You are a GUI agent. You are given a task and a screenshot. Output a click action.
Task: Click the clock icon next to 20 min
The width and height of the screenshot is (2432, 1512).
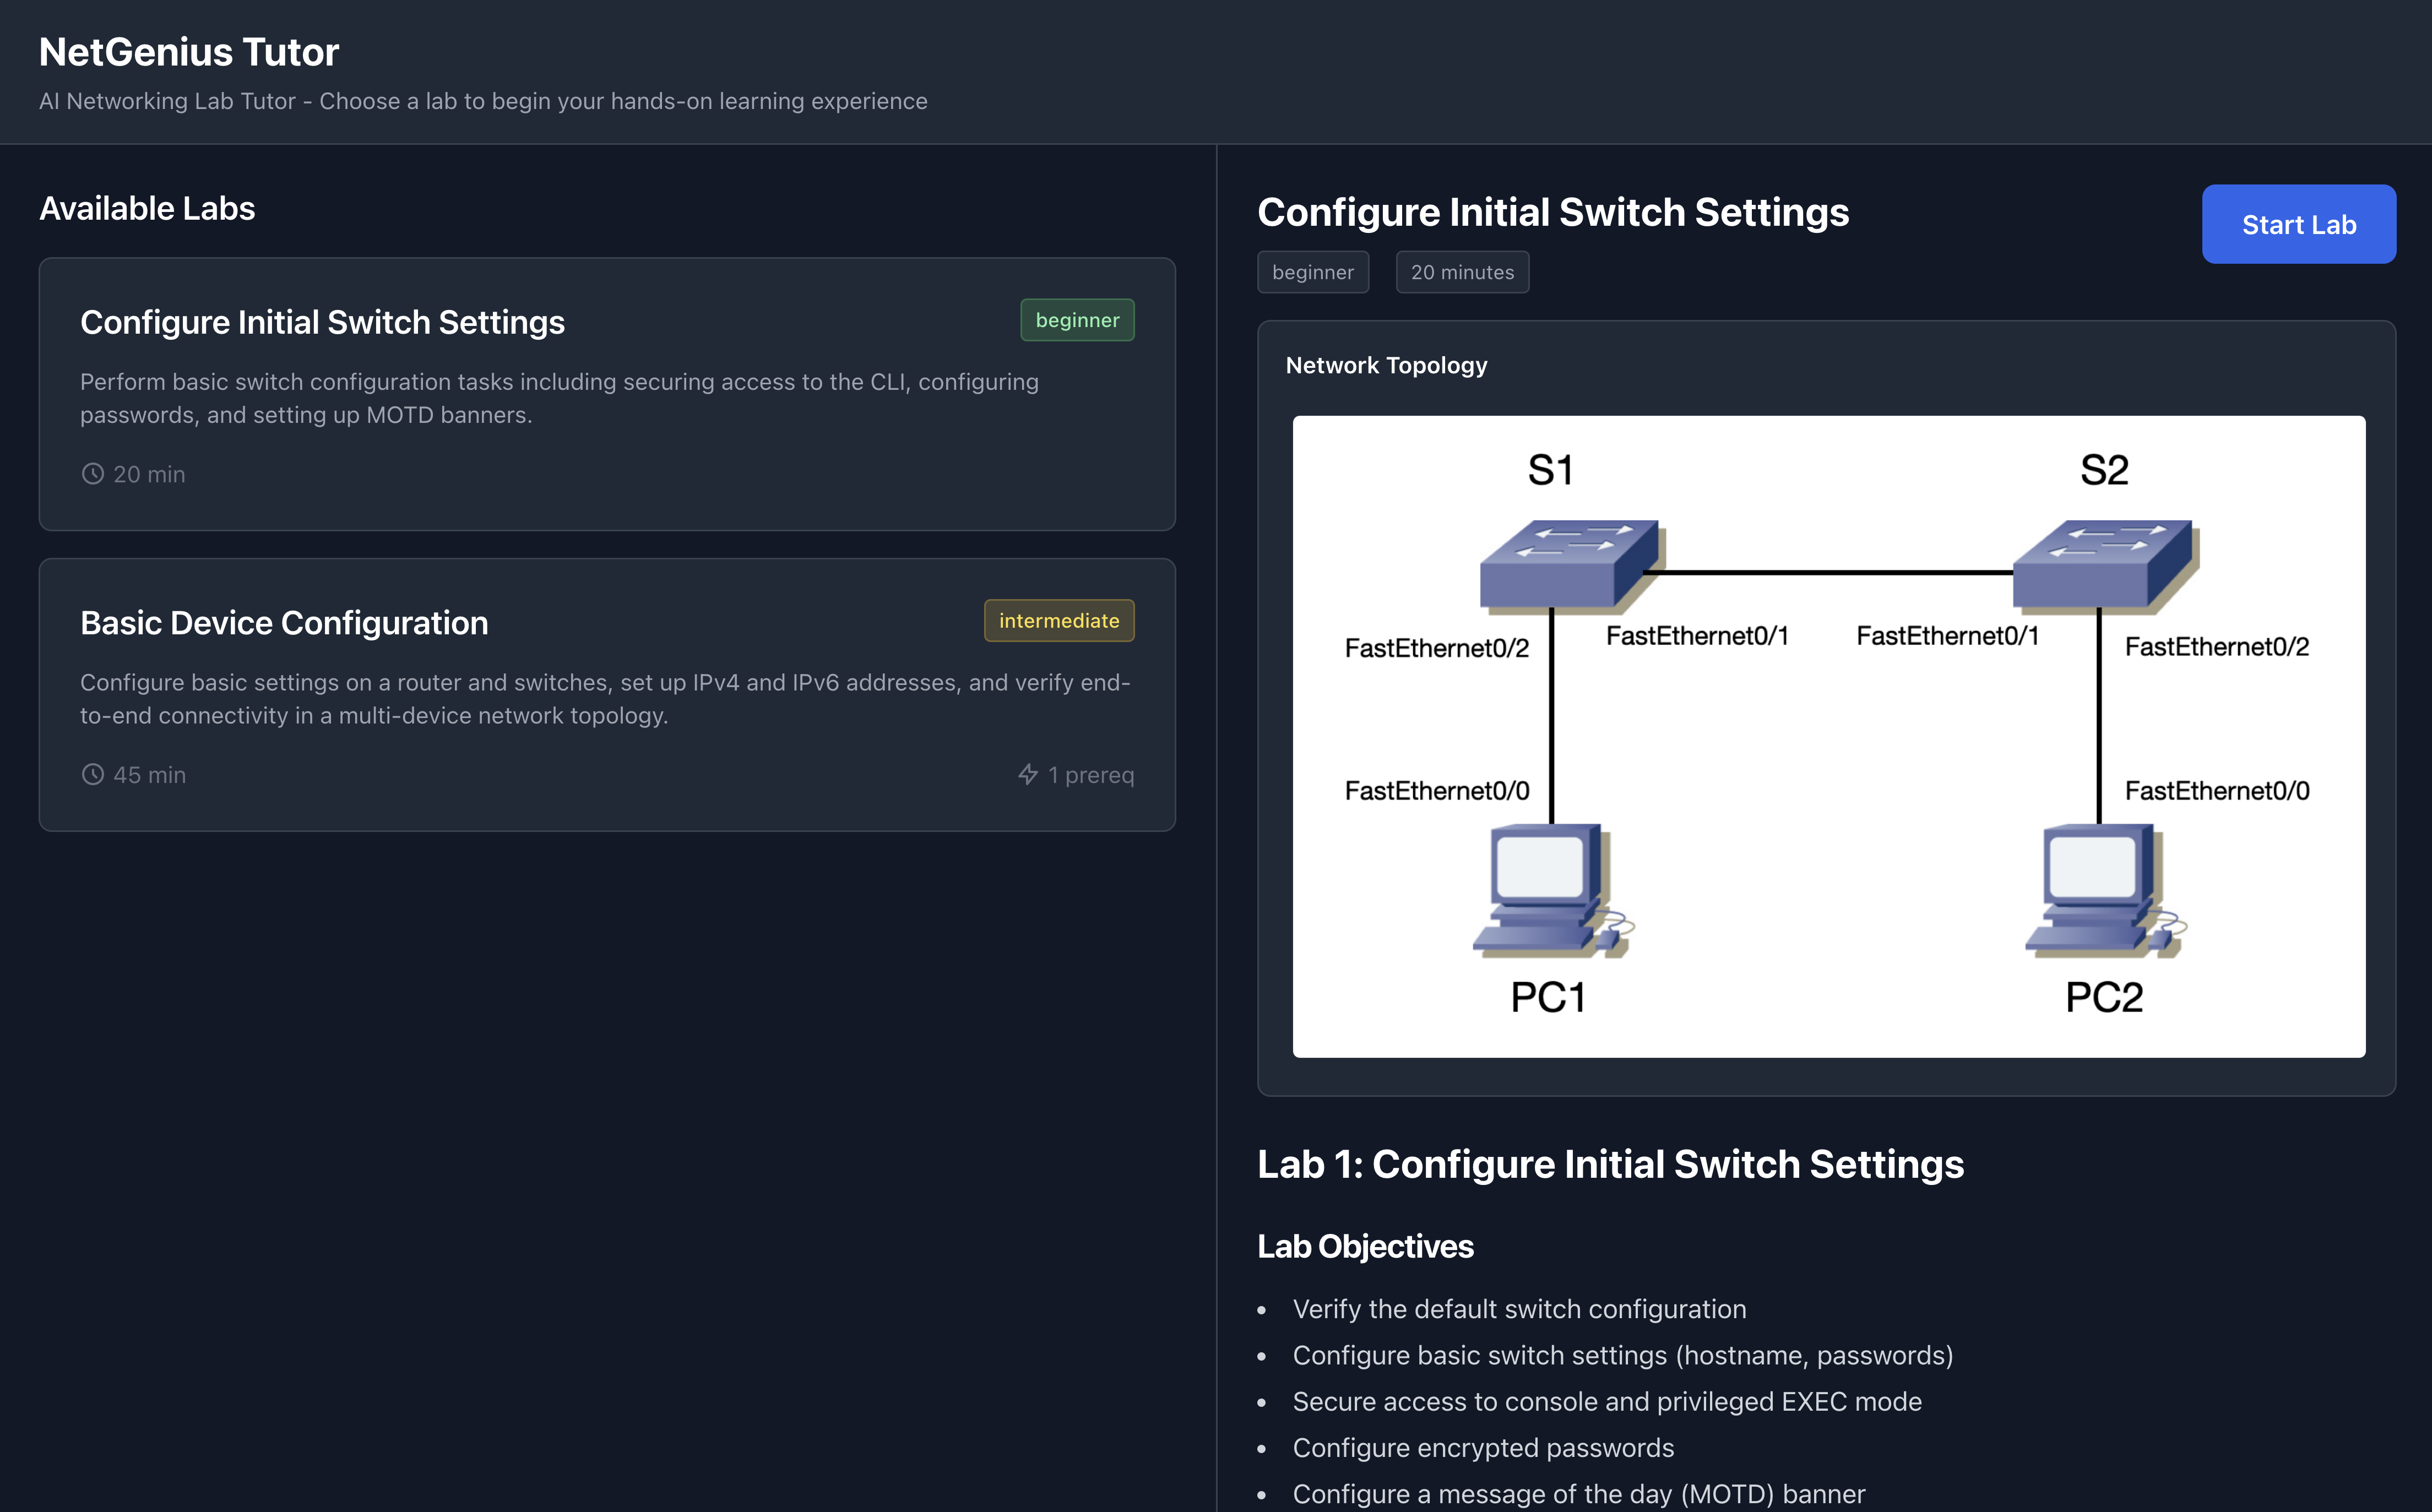point(92,474)
